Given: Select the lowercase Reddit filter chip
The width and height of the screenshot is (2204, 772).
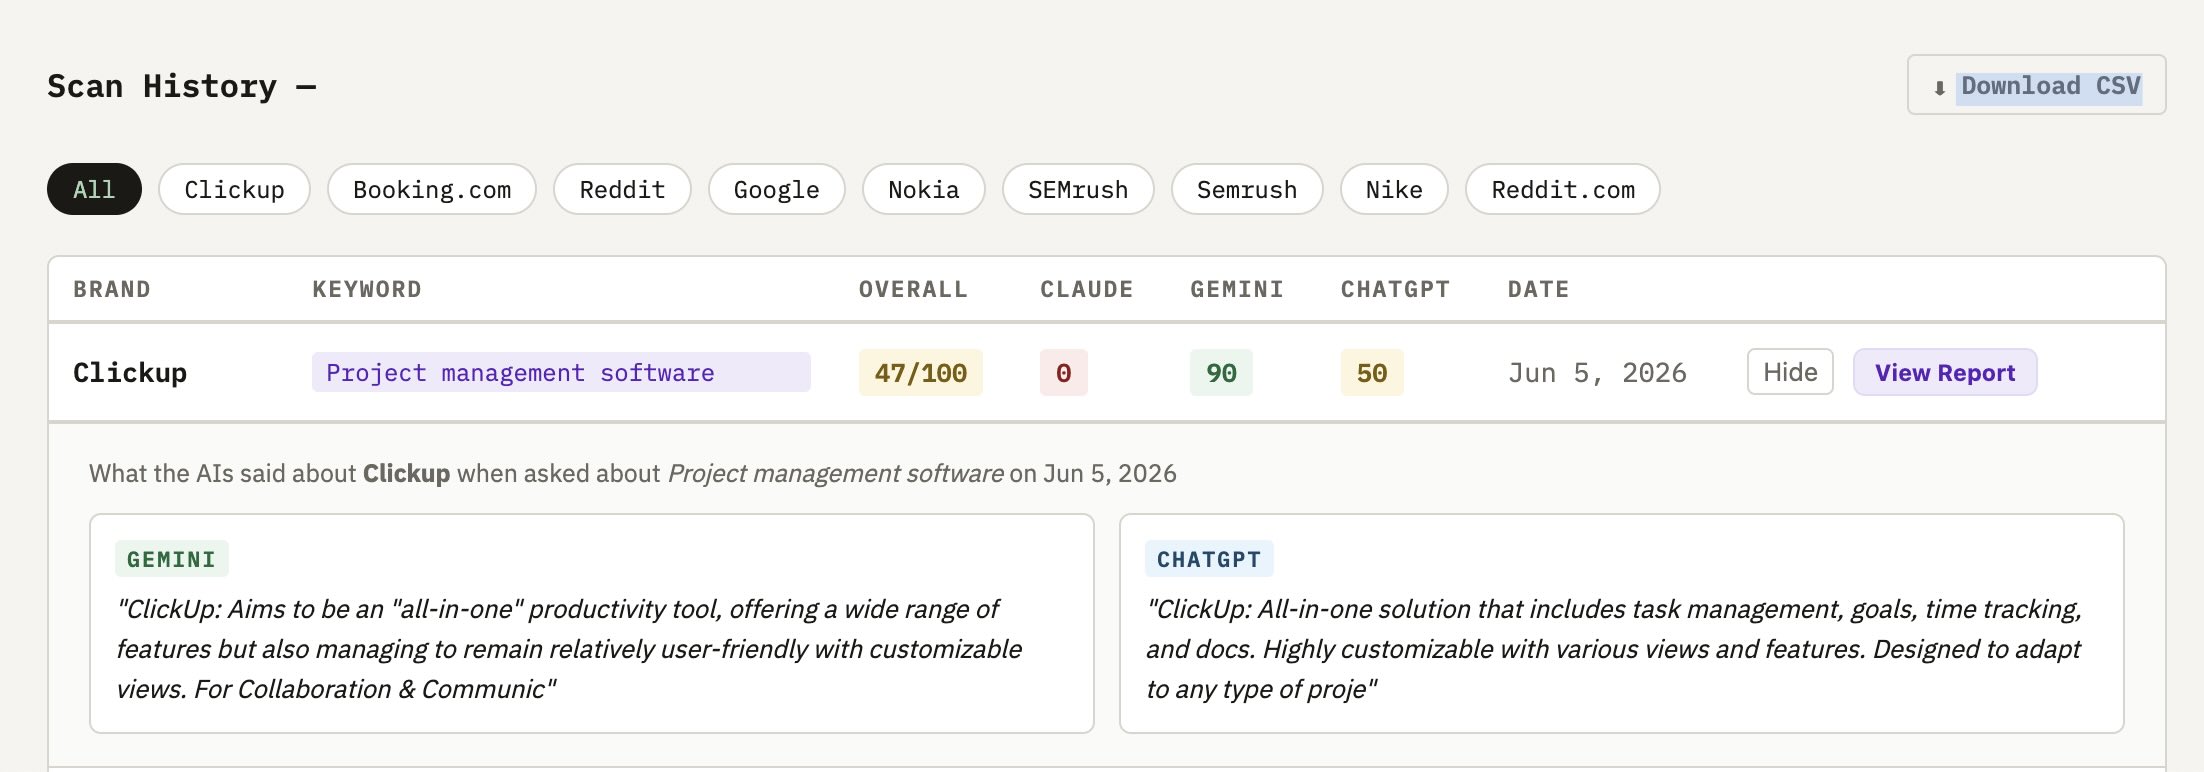Looking at the screenshot, I should pyautogui.click(x=622, y=189).
